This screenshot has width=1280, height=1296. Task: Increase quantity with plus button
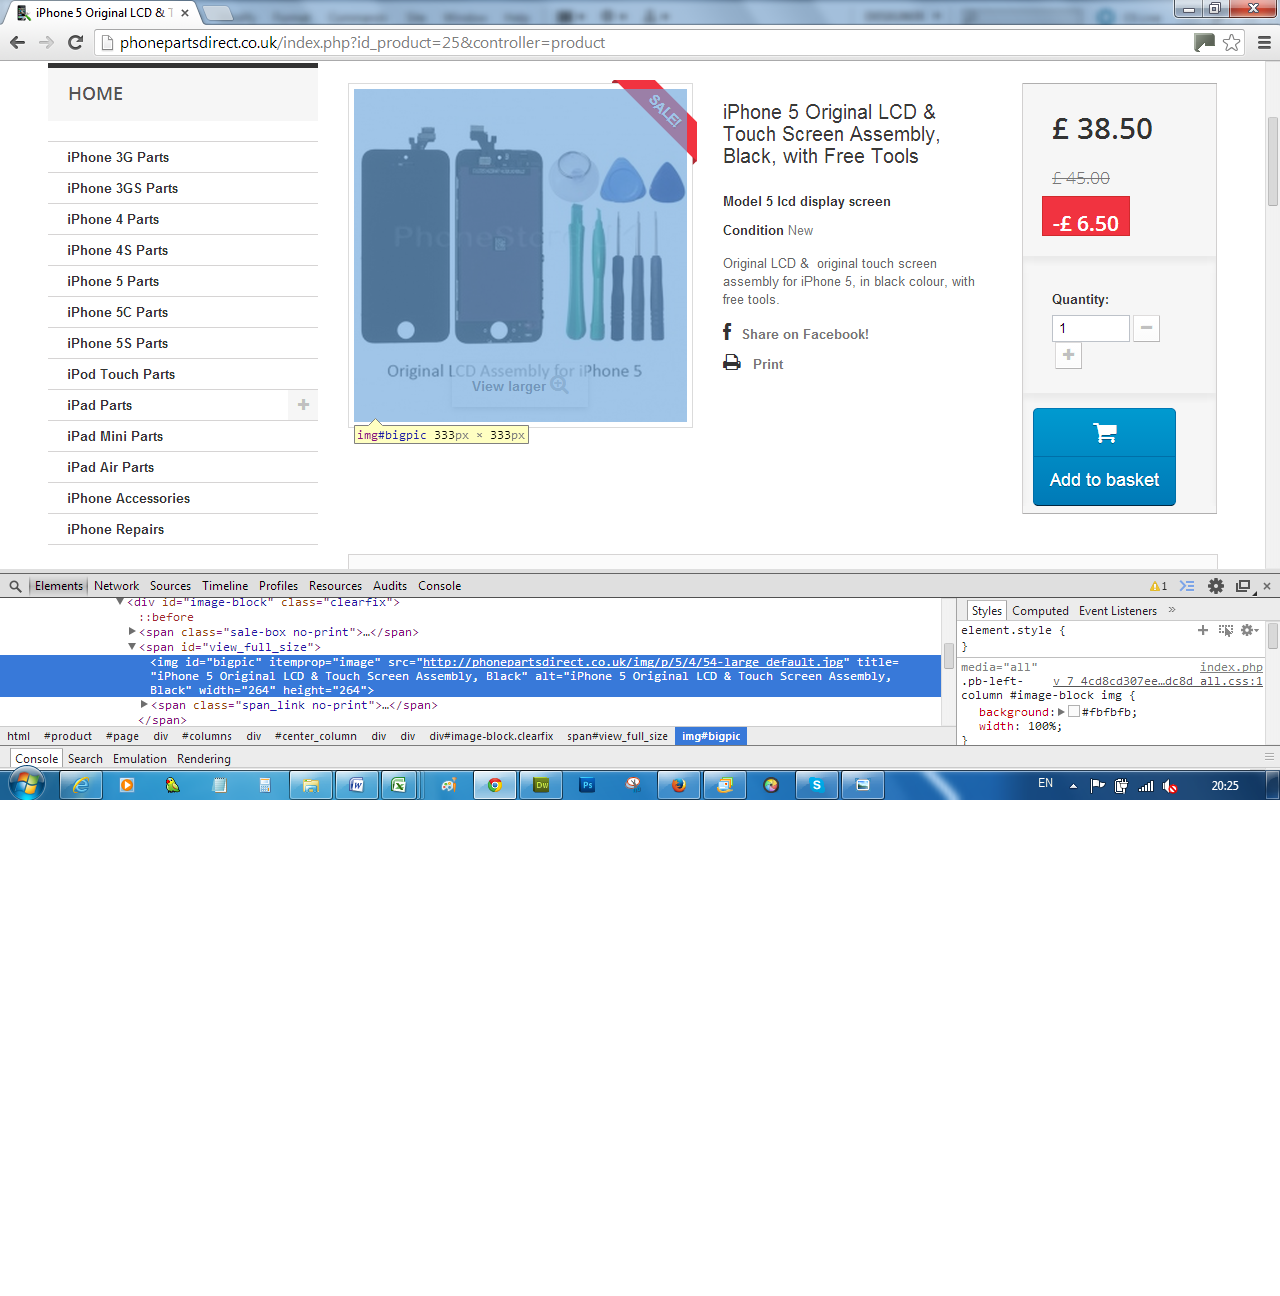(x=1068, y=355)
